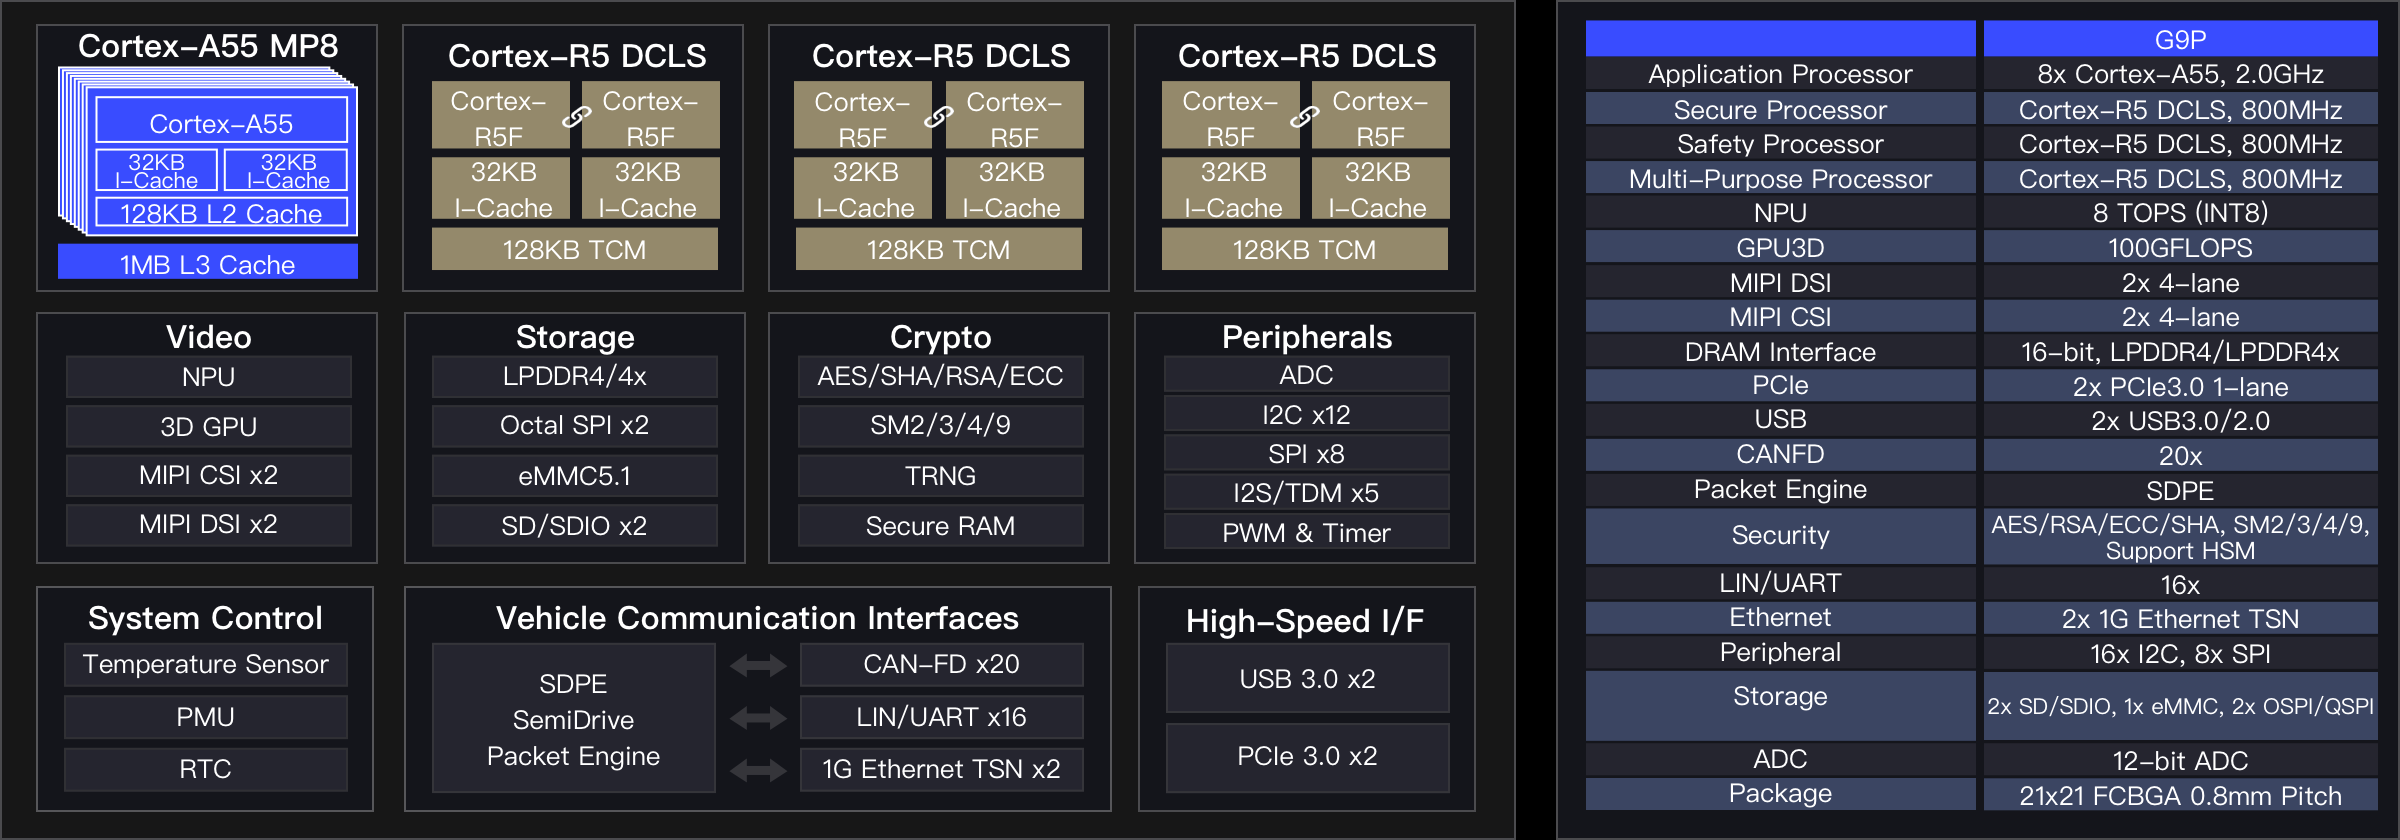Screen dimensions: 2400x840
Task: Select the 128KB L2 Cache box
Action: 221,213
